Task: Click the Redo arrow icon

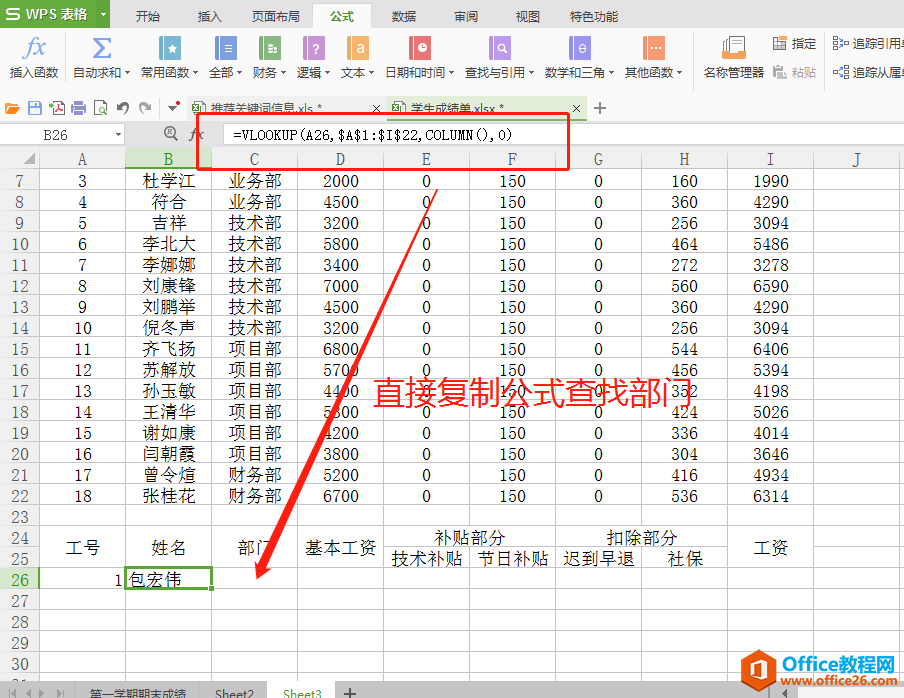Action: tap(145, 108)
